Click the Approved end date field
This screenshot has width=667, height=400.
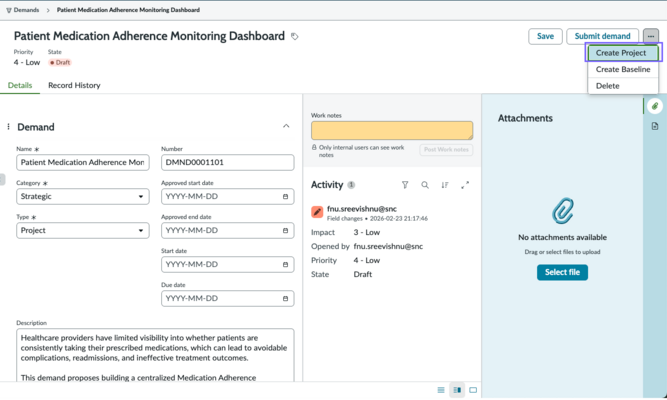point(228,231)
